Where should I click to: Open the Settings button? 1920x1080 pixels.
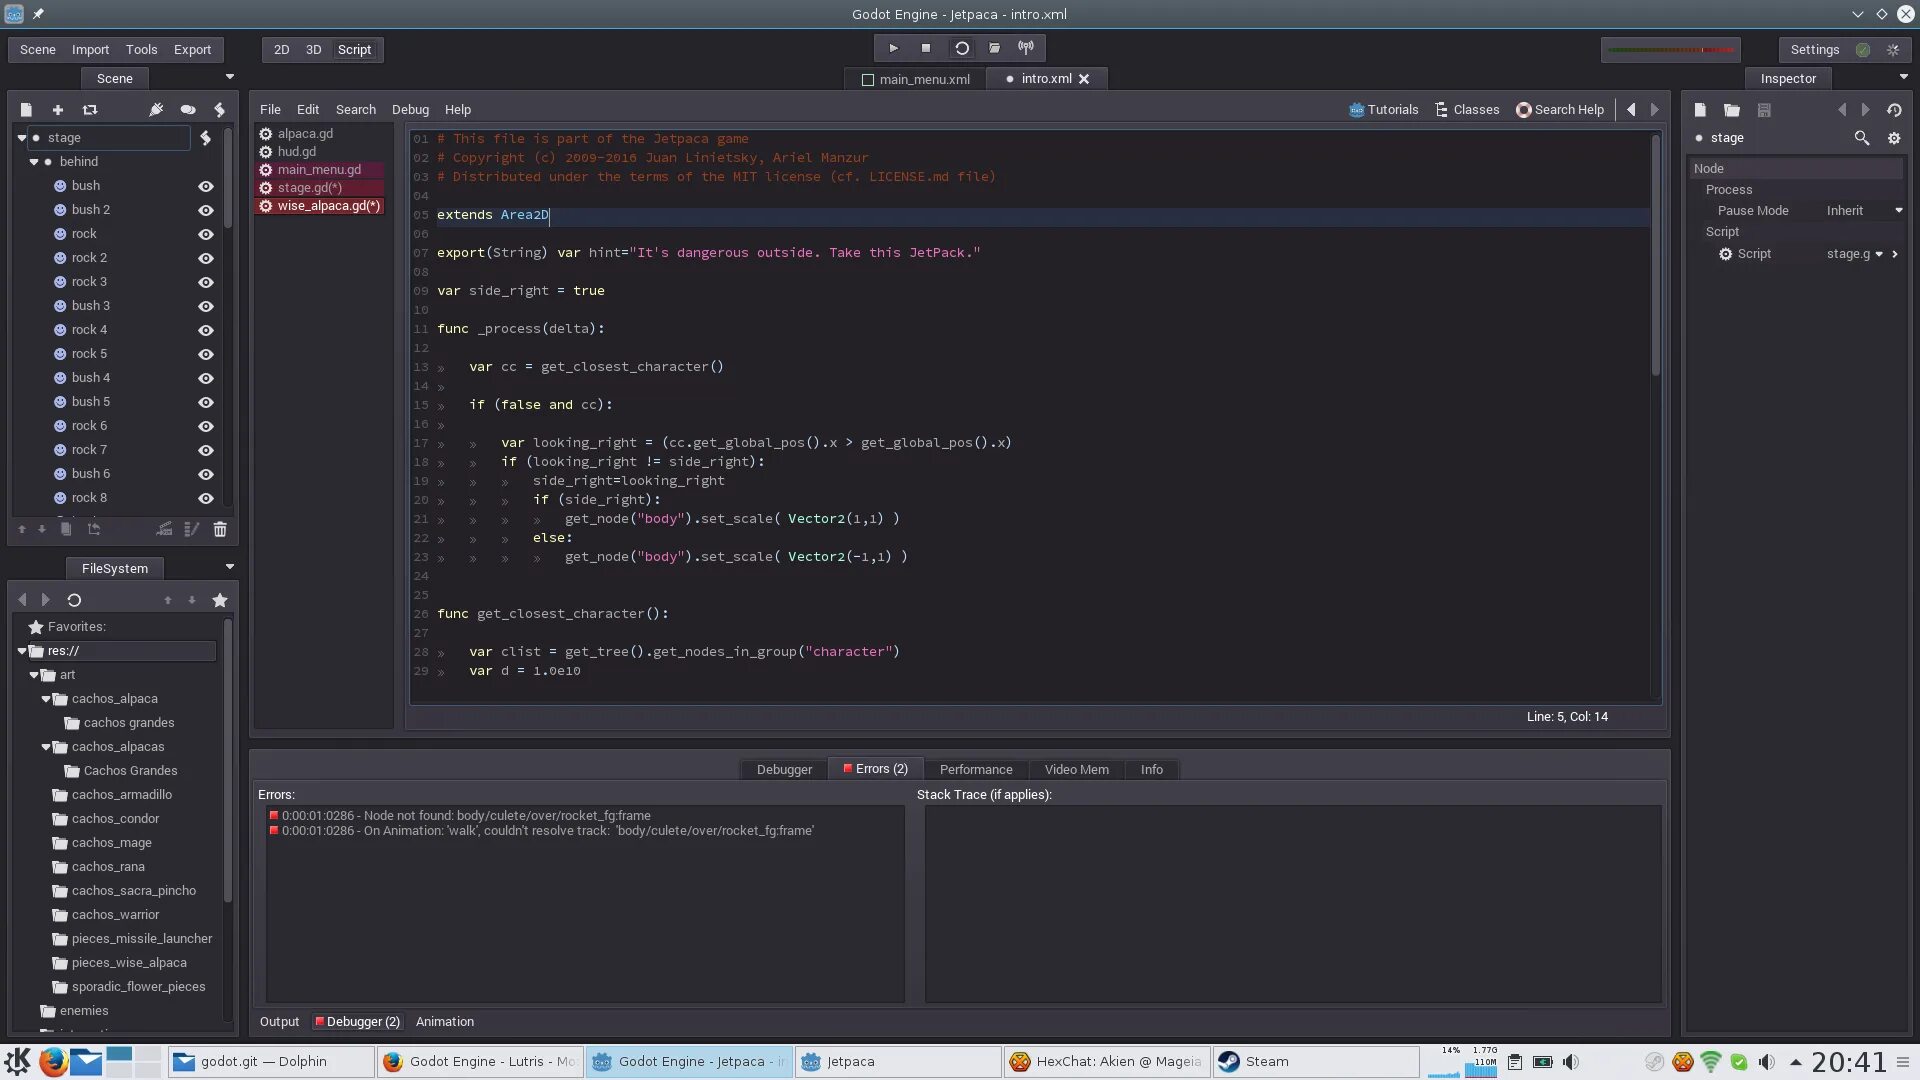click(x=1814, y=49)
